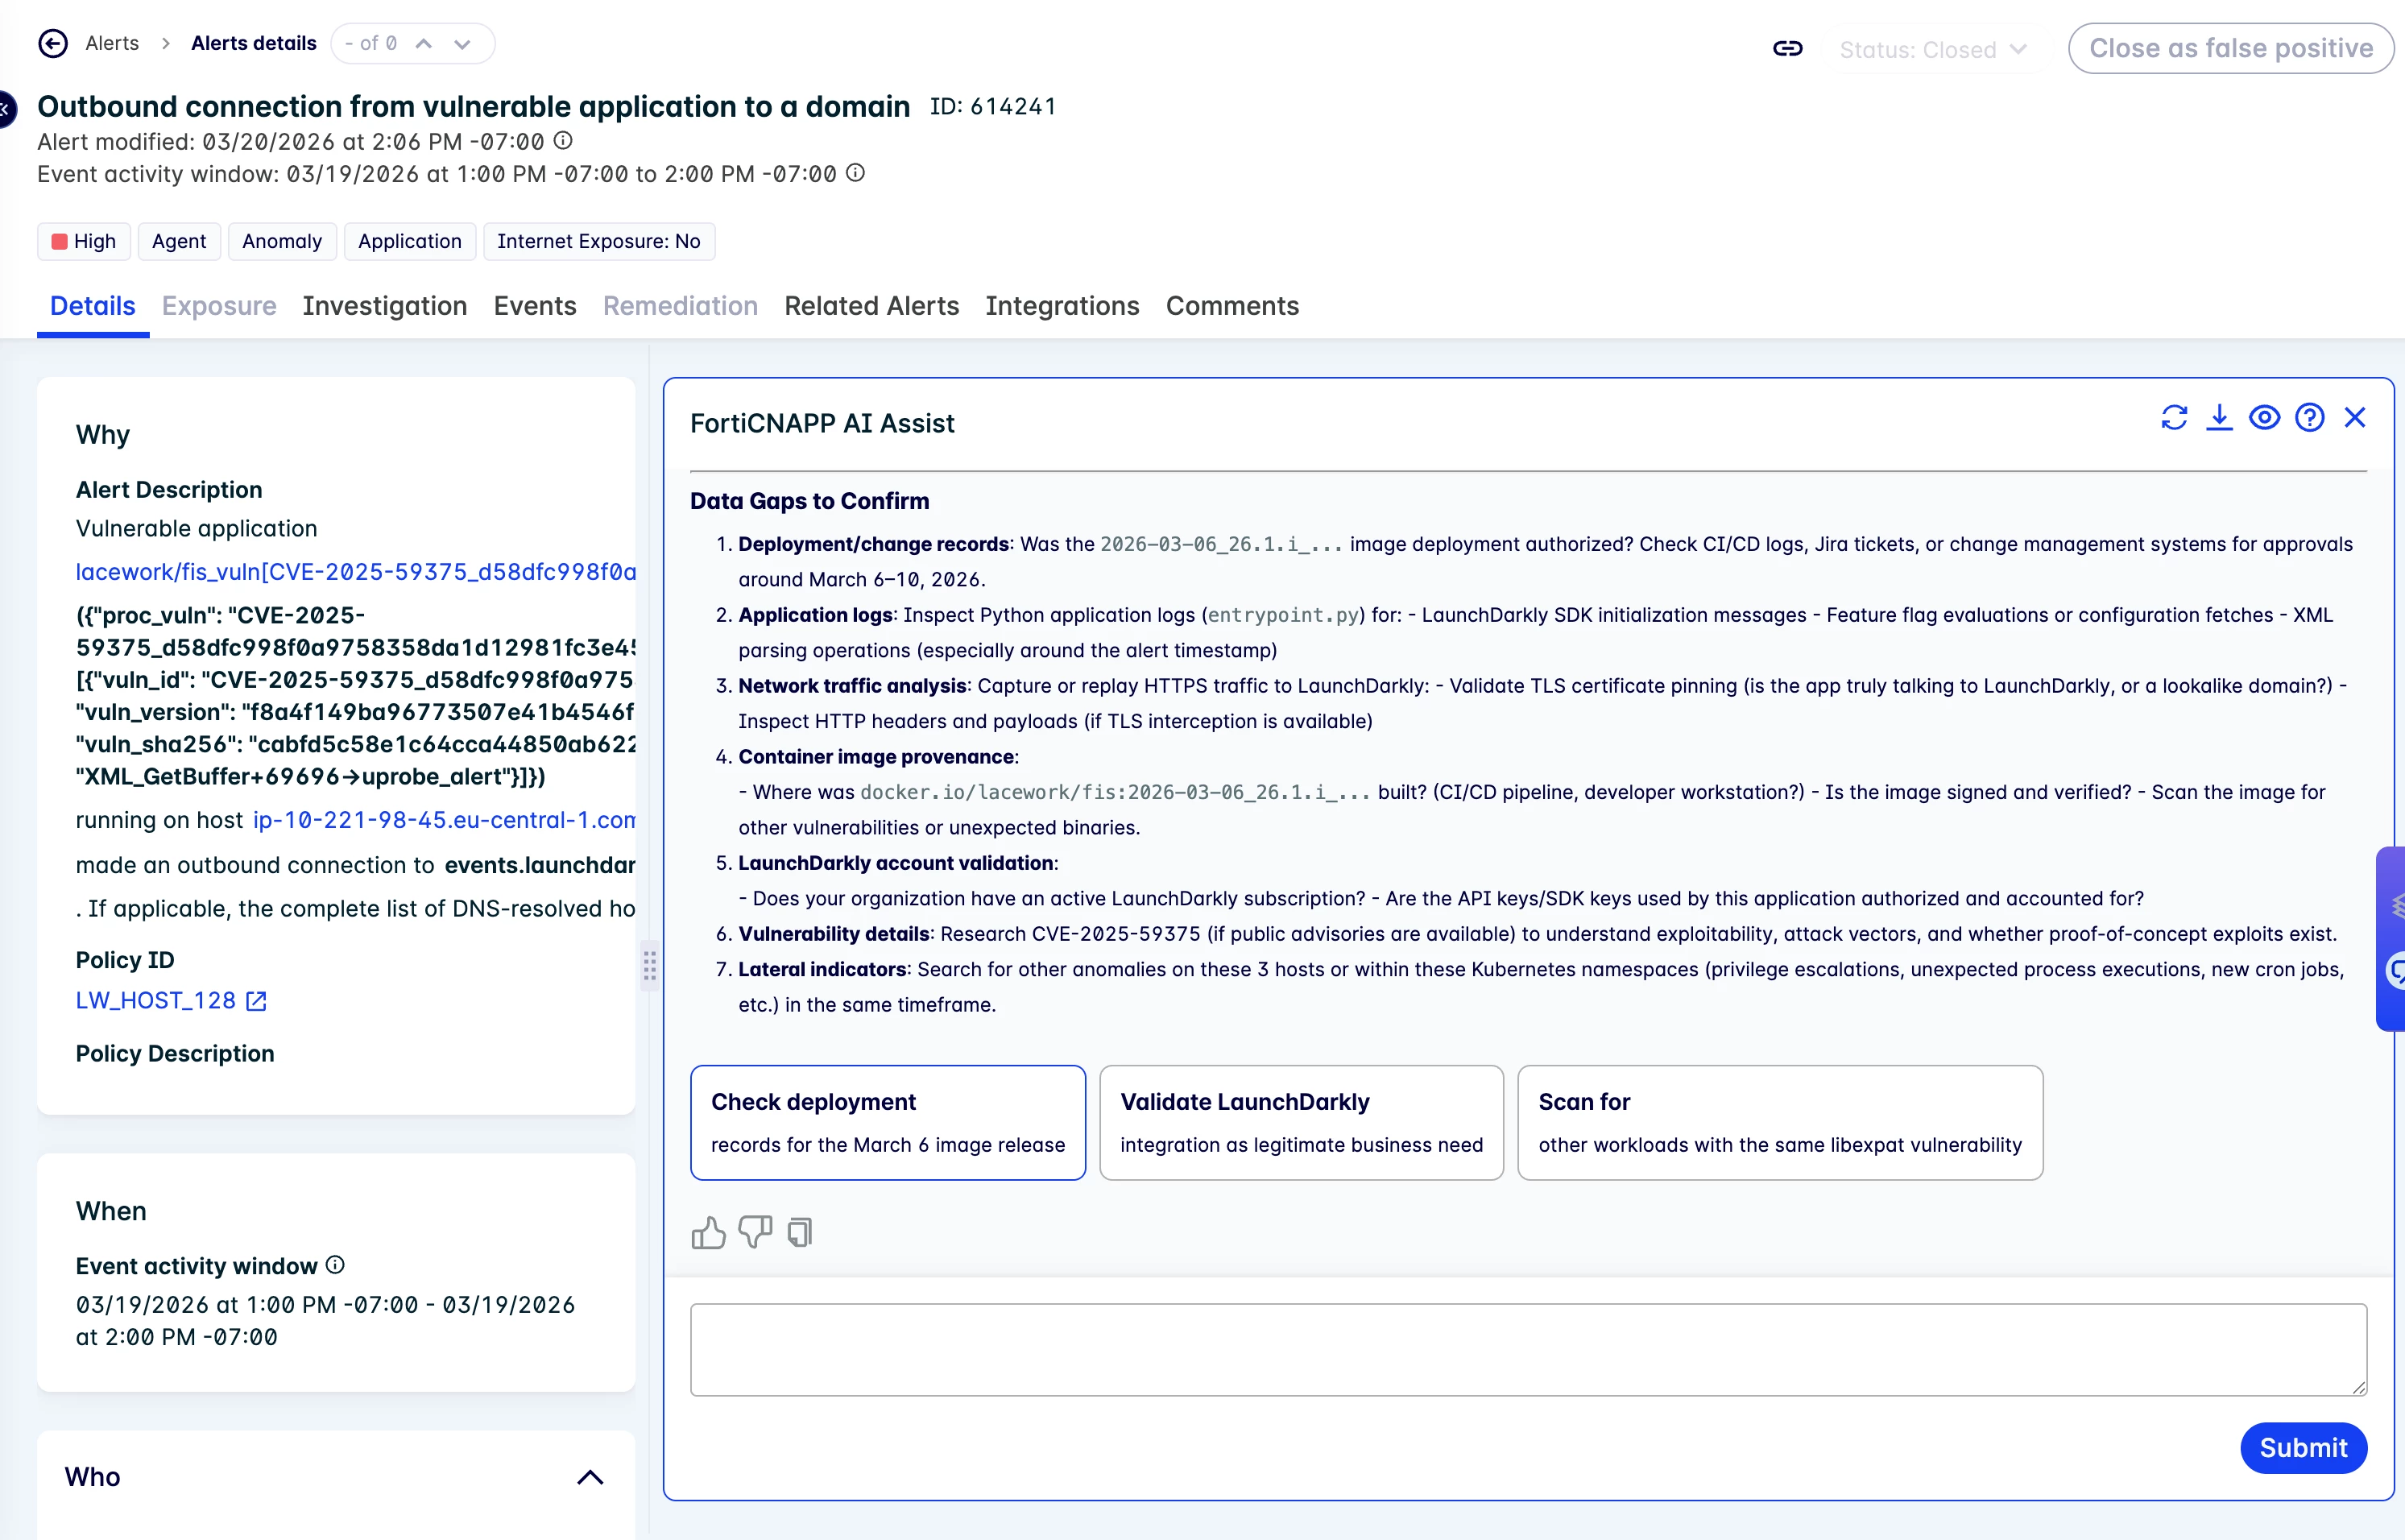
Task: Switch to the Details tab
Action: point(93,306)
